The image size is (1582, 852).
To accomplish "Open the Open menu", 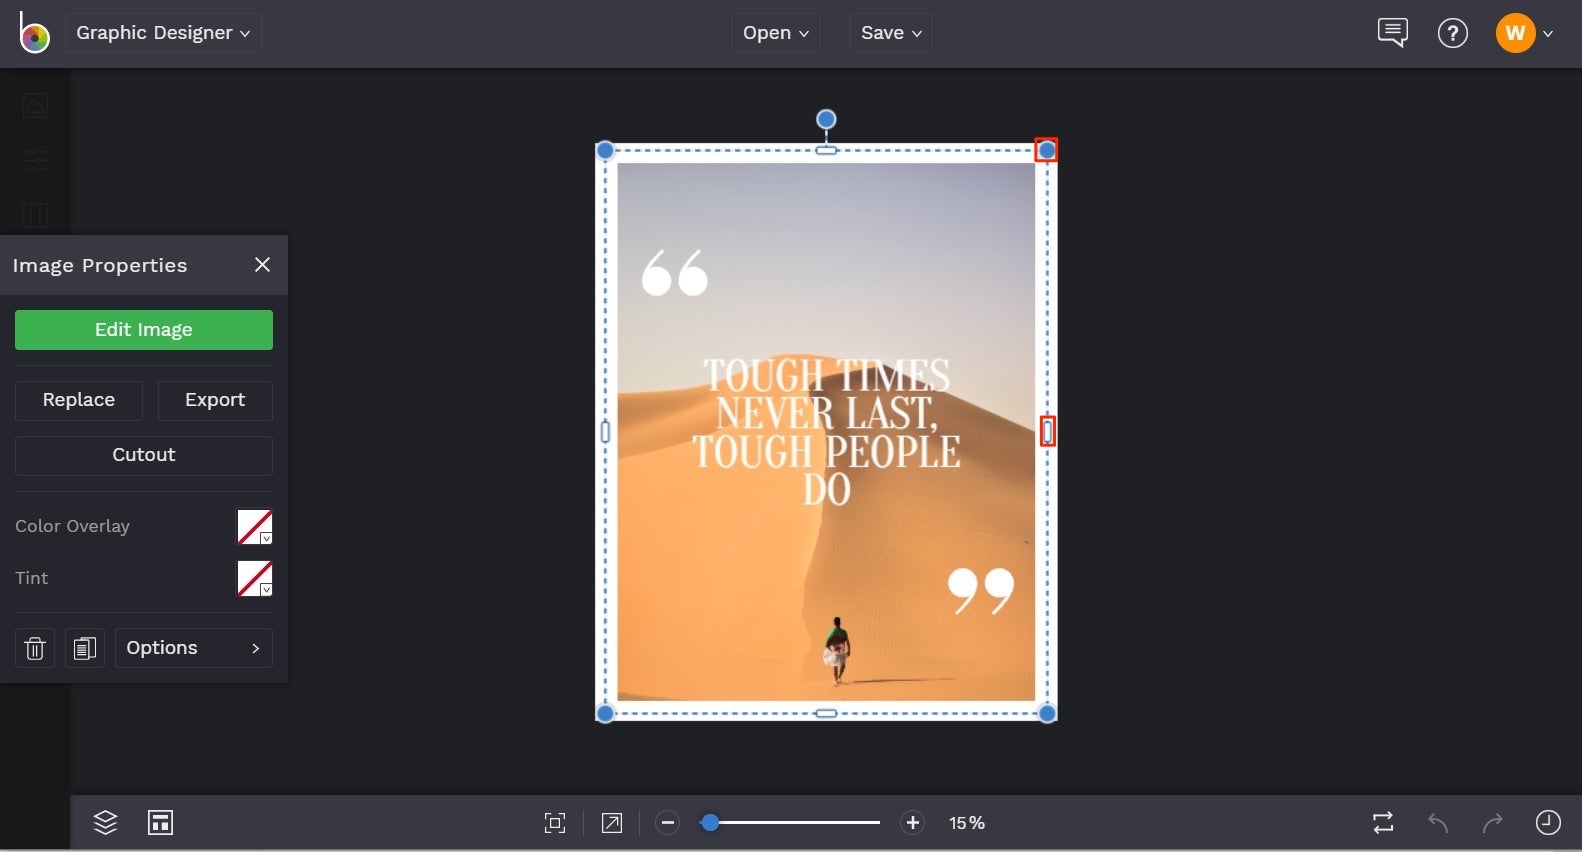I will (775, 33).
